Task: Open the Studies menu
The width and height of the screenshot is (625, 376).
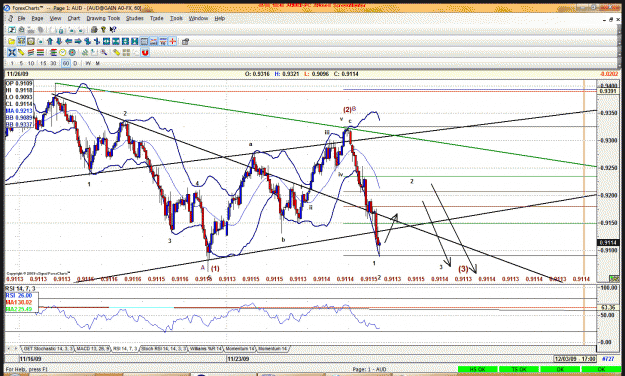Action: 135,18
